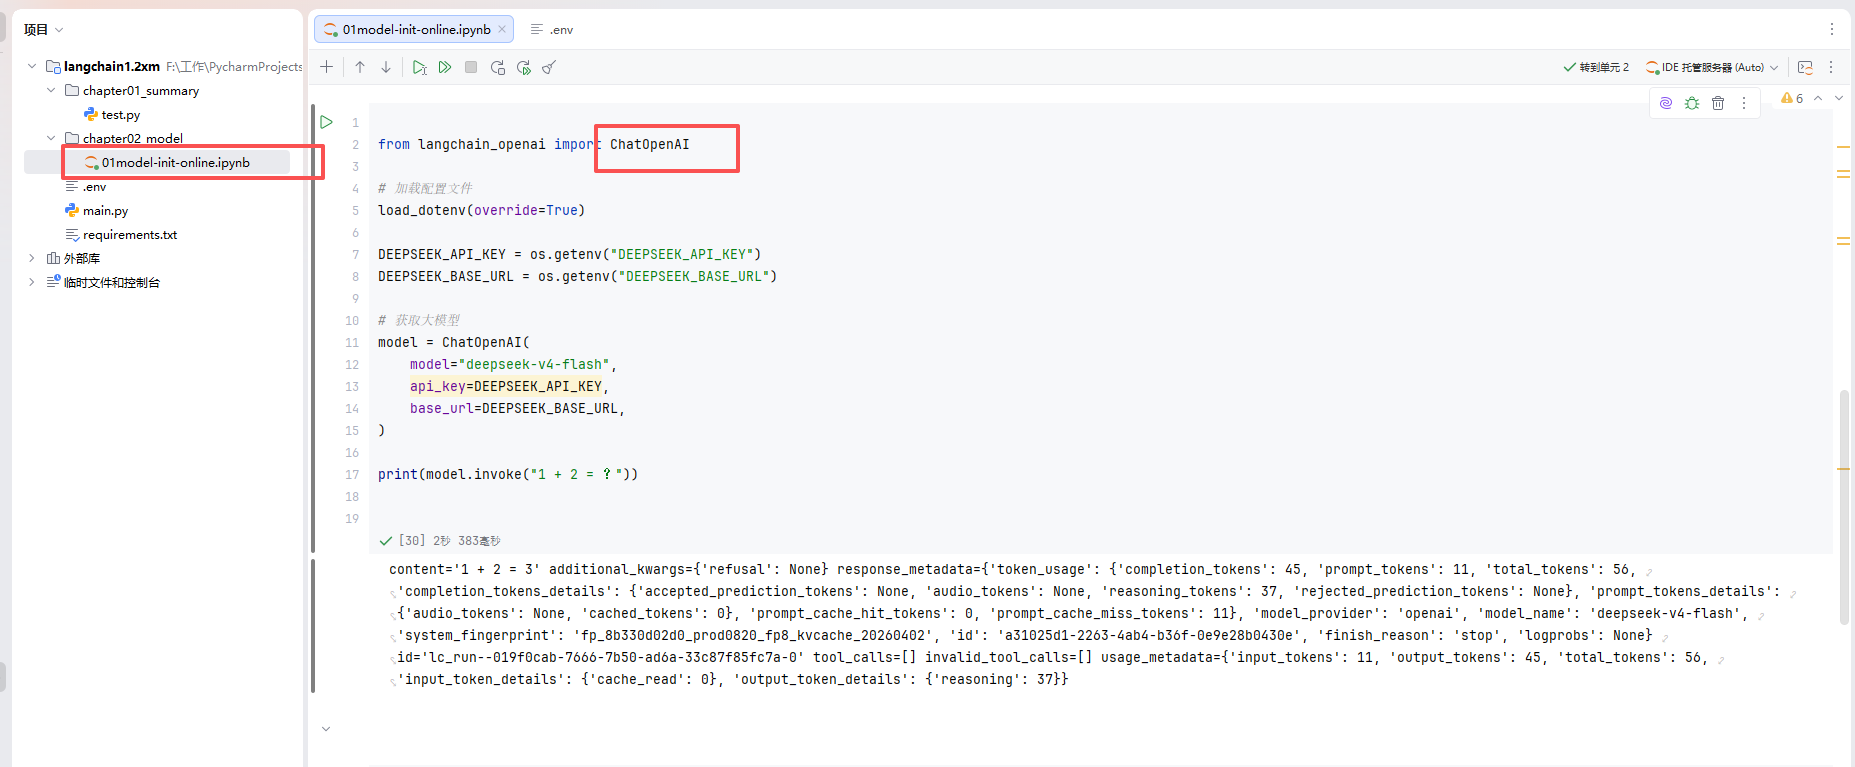The image size is (1855, 767).
Task: Open notebook toolbar more actions menu
Action: click(x=1831, y=67)
